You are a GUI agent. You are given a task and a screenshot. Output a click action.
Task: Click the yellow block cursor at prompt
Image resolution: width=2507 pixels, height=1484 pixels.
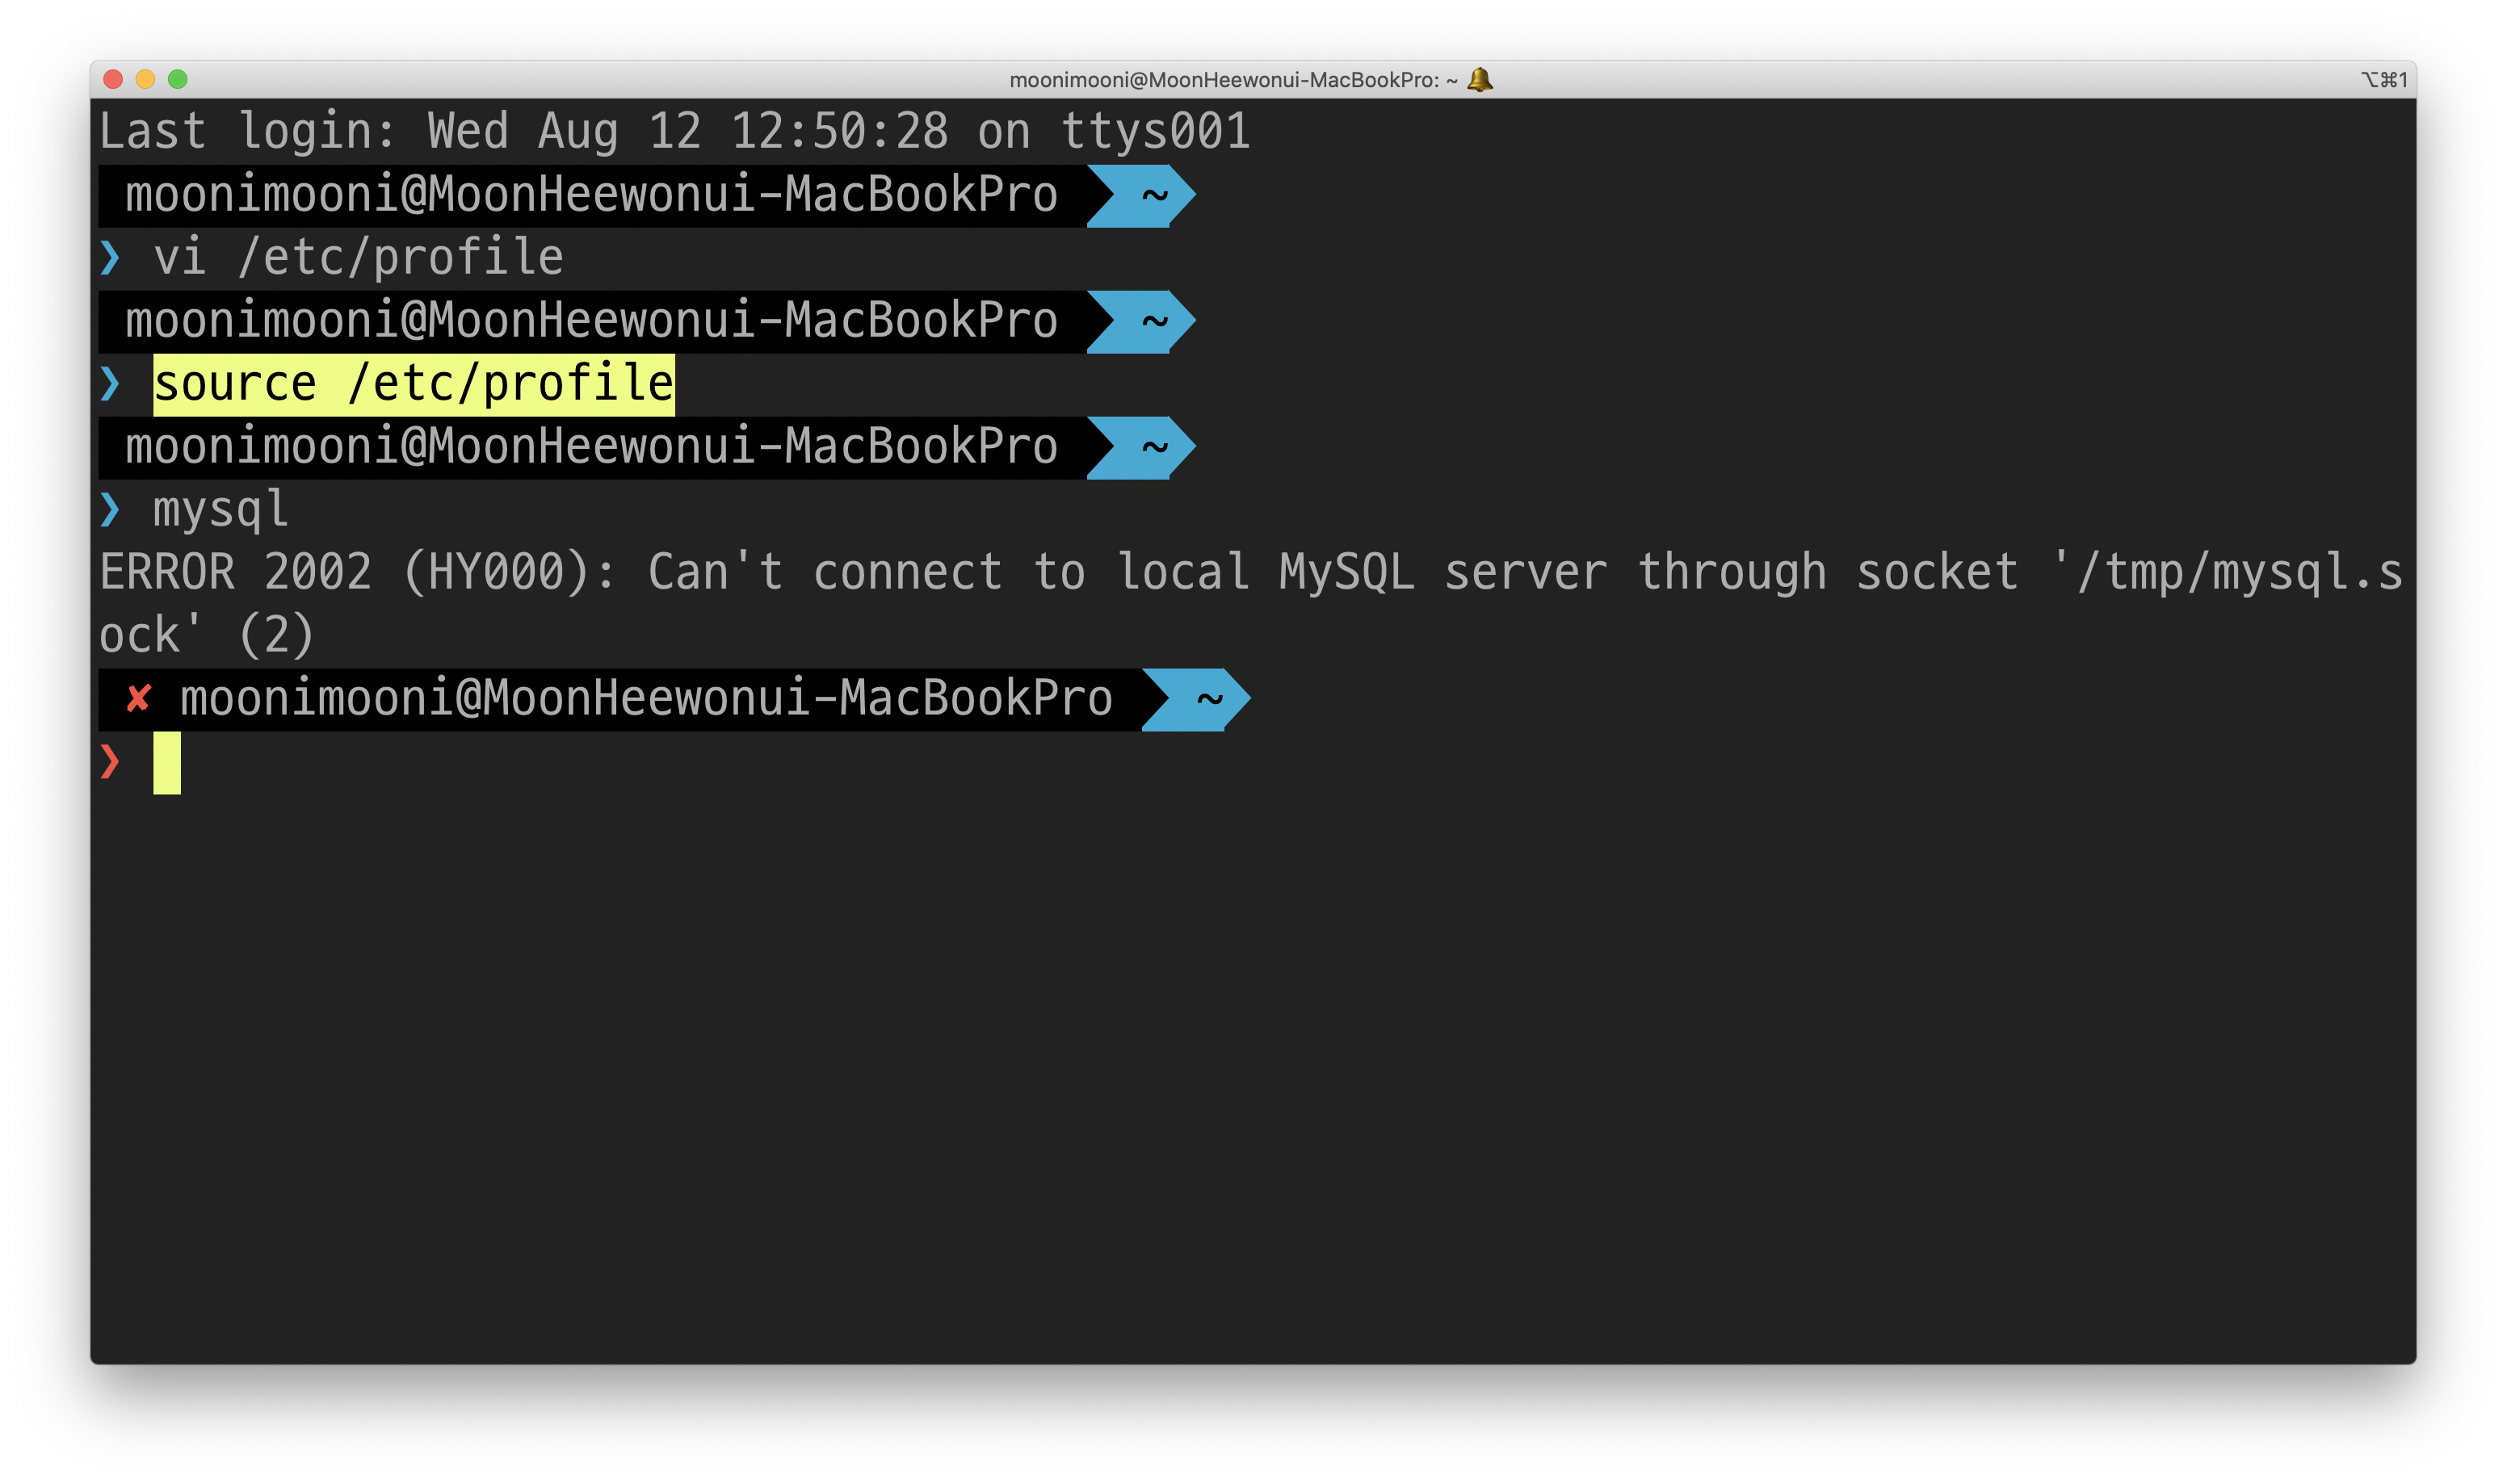[x=167, y=763]
